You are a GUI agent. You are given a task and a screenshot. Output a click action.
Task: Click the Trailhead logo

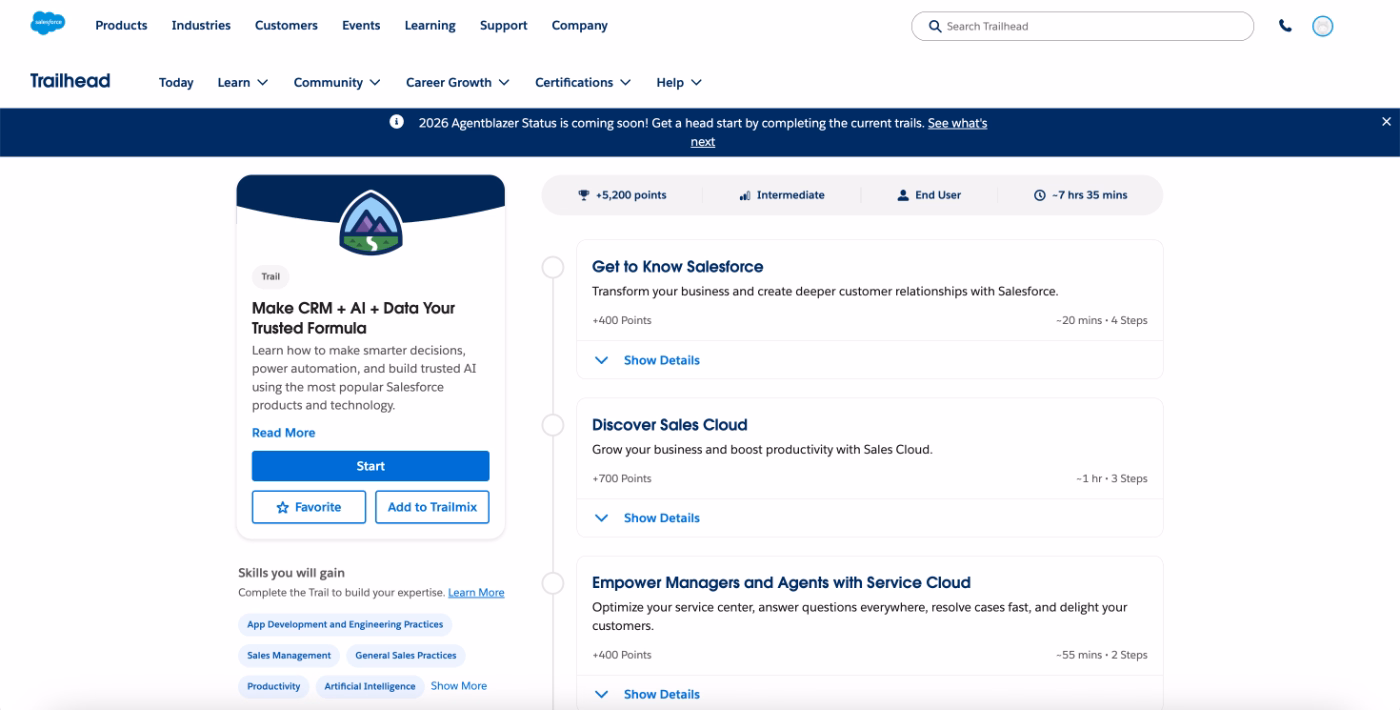[x=70, y=81]
